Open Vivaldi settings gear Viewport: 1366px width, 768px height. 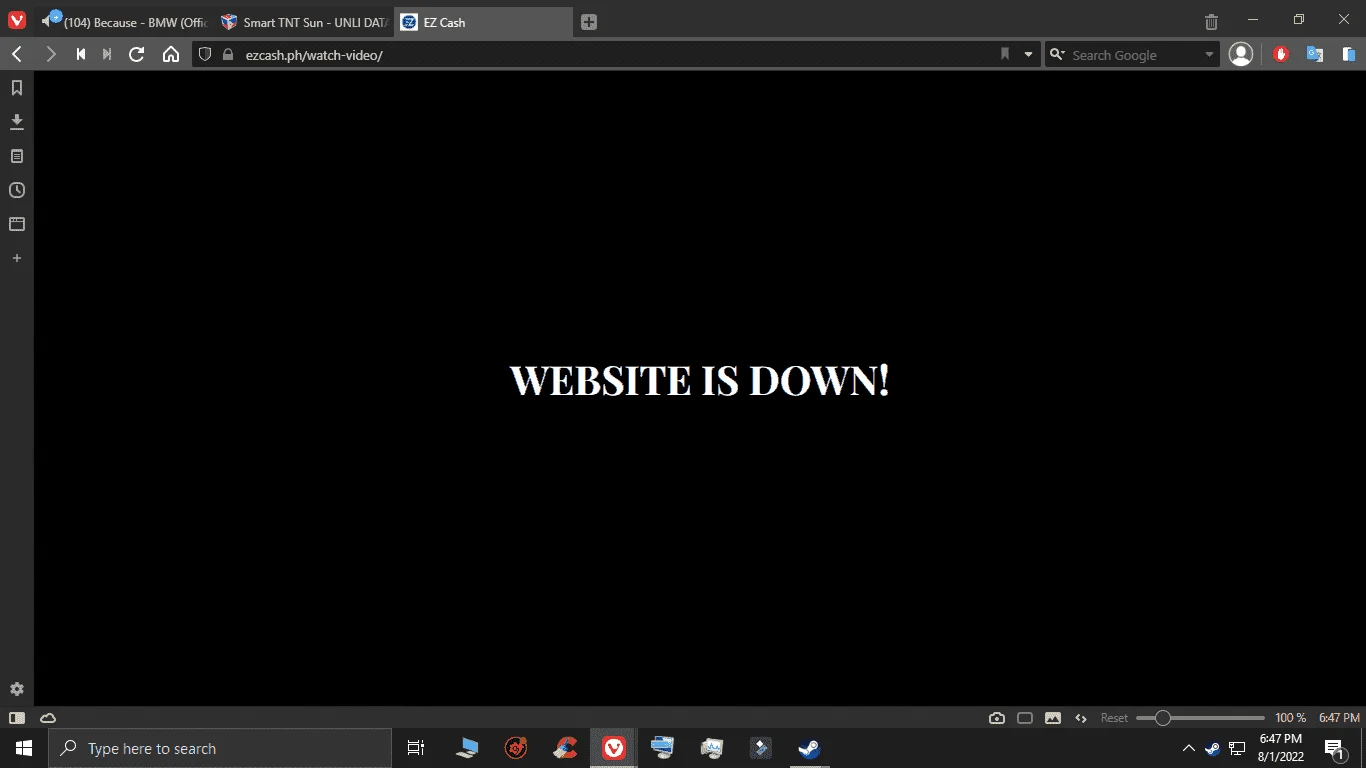17,689
